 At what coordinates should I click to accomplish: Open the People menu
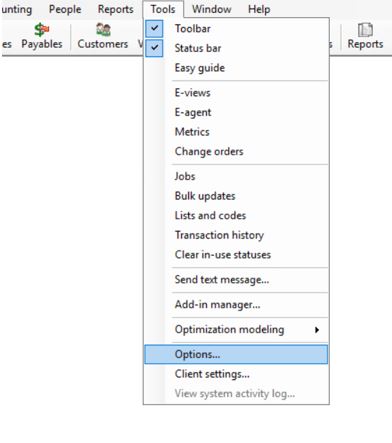pos(65,9)
